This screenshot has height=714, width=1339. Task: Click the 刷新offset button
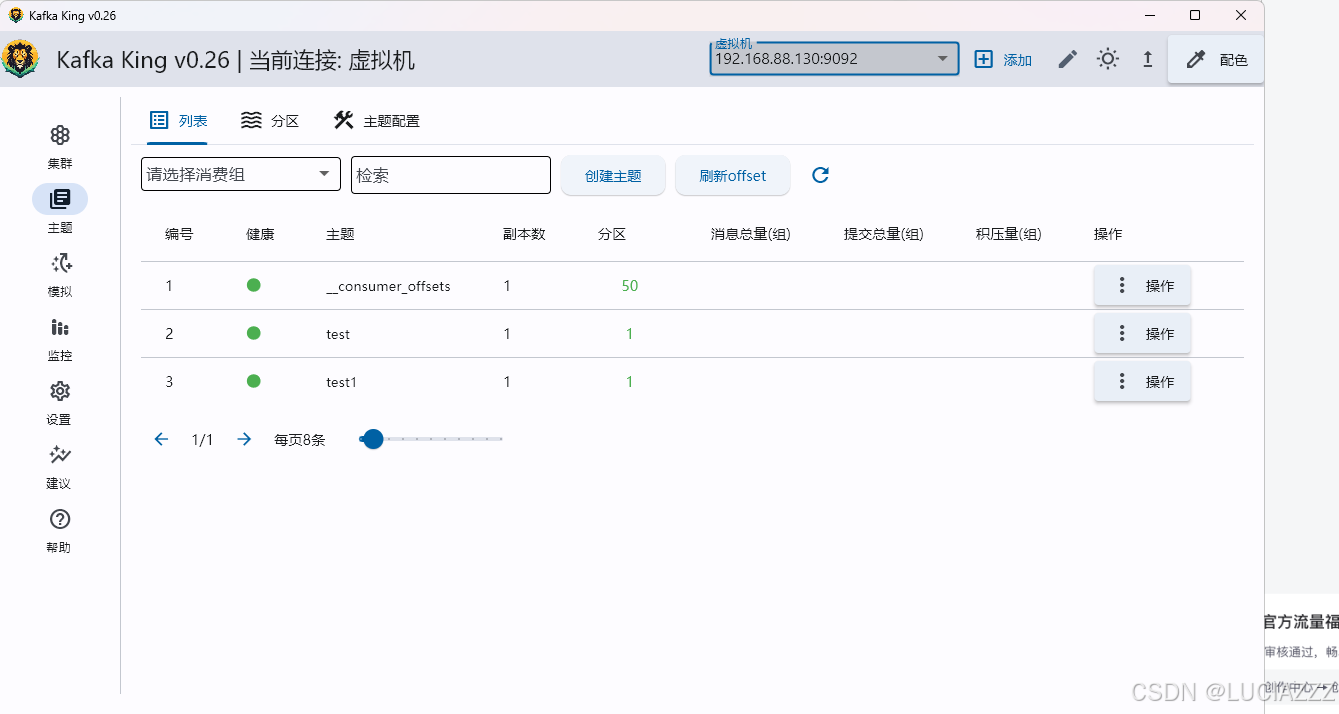click(x=733, y=176)
